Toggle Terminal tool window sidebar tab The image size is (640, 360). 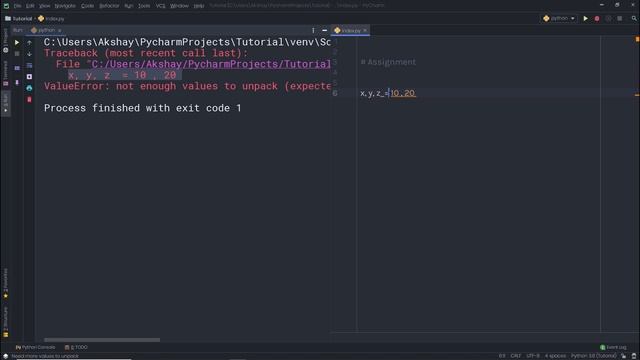click(x=5, y=73)
